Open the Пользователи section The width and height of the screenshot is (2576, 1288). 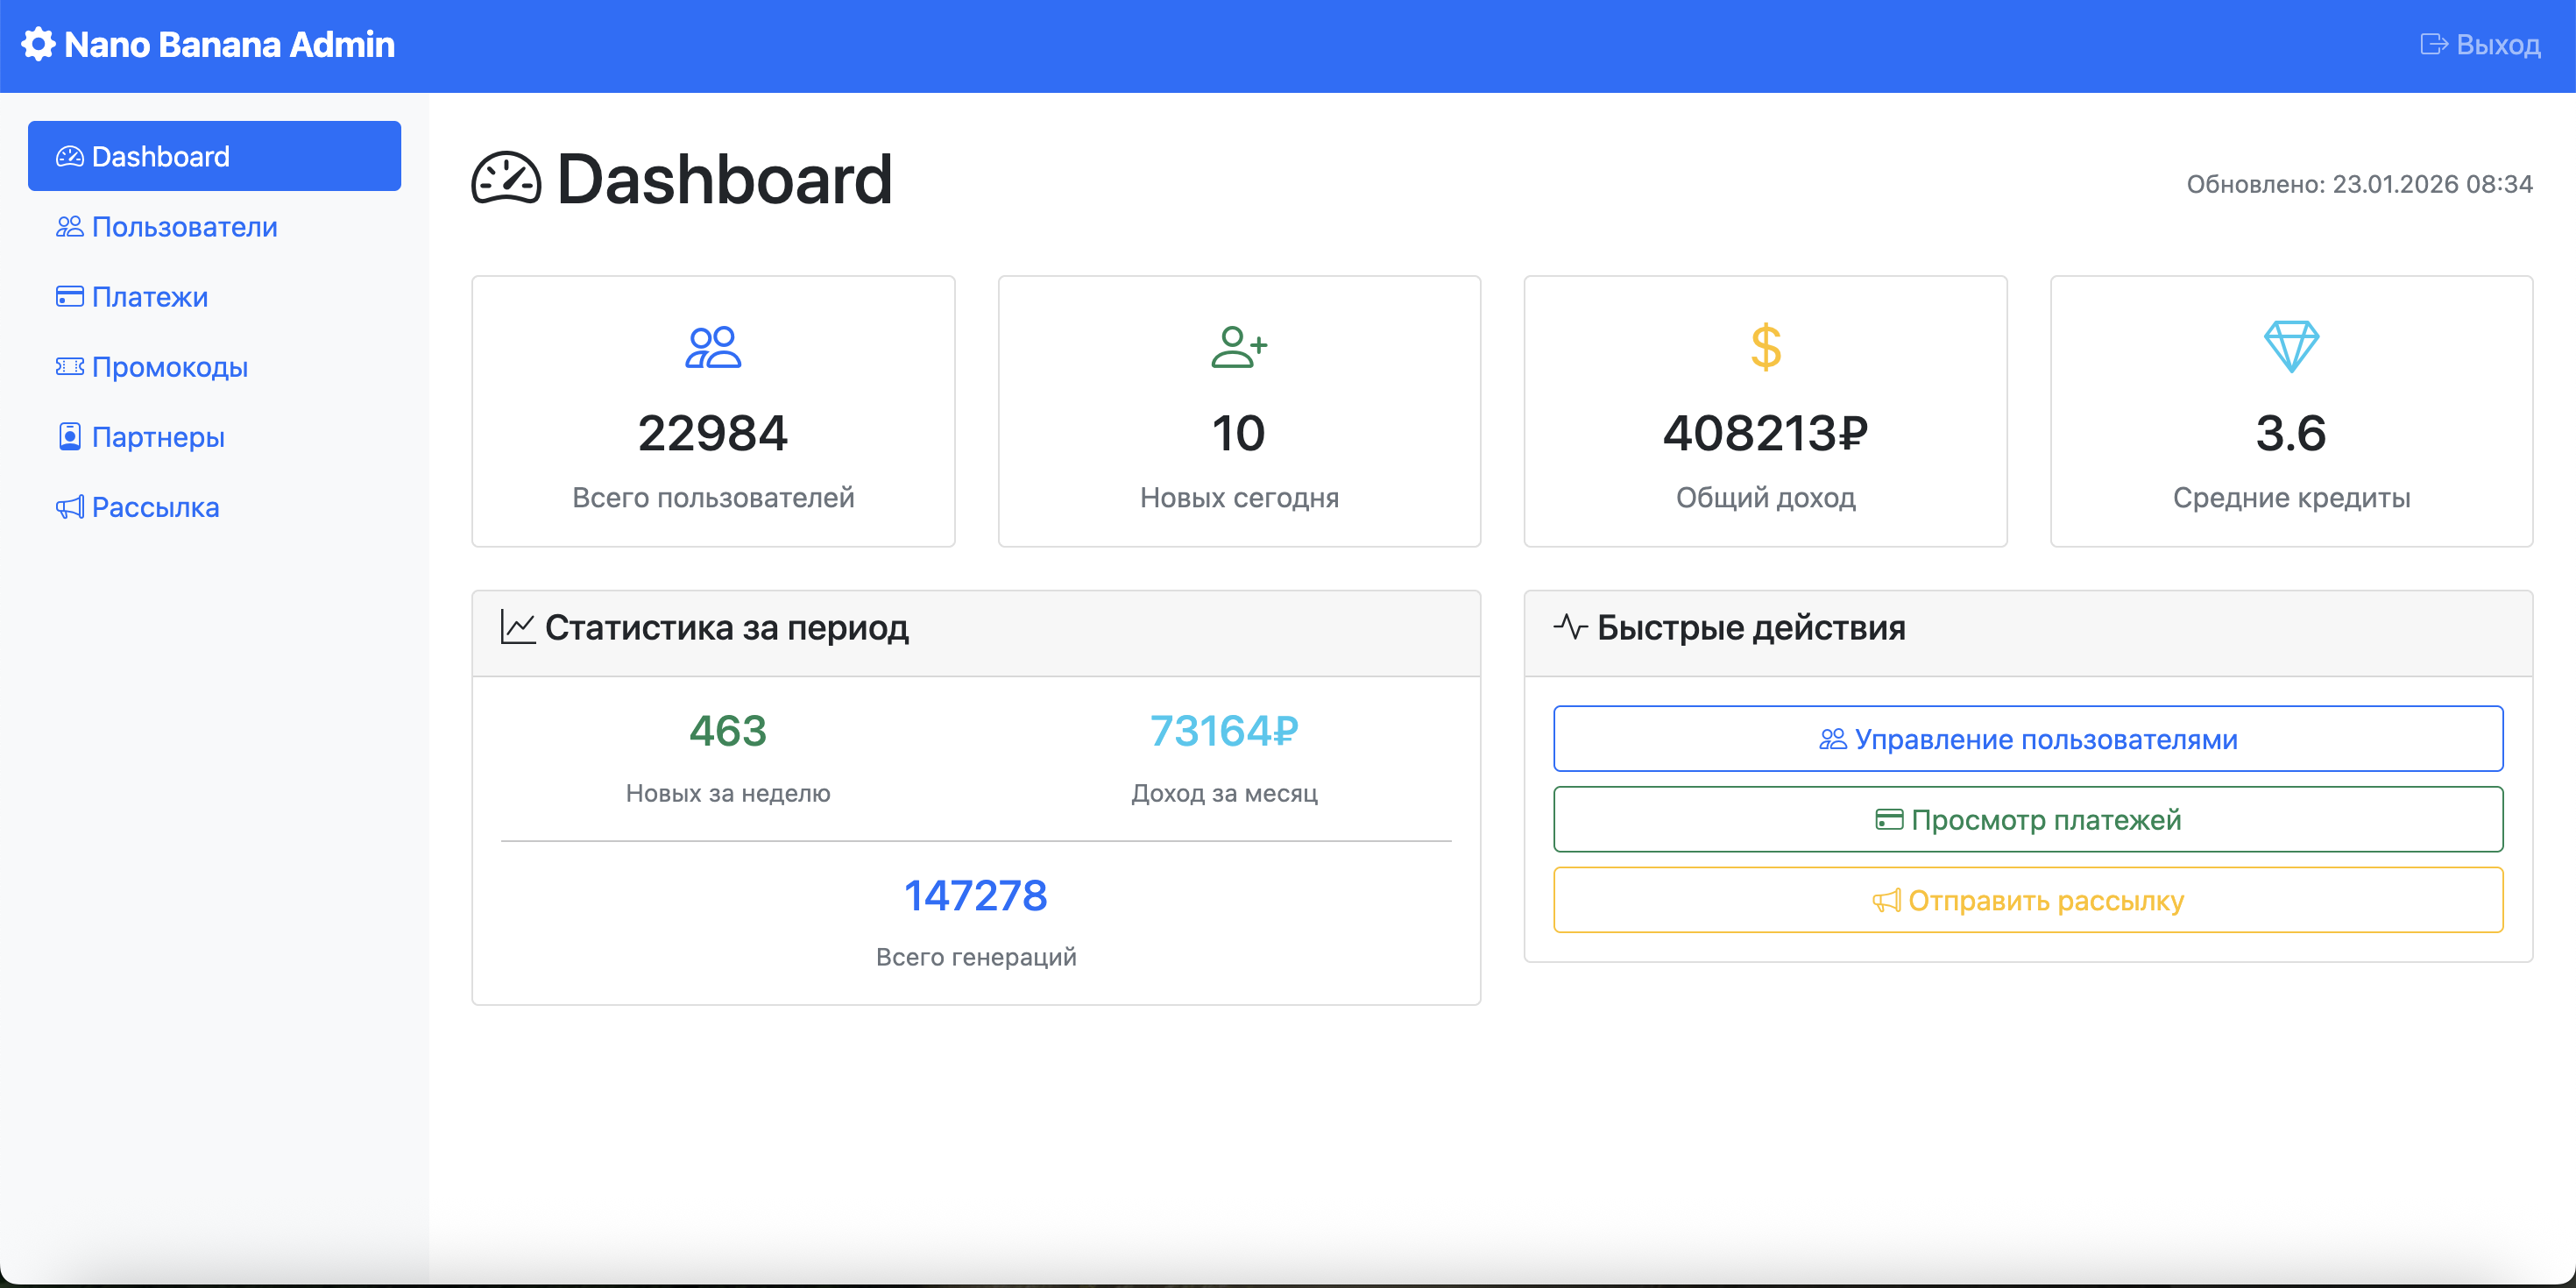184,227
